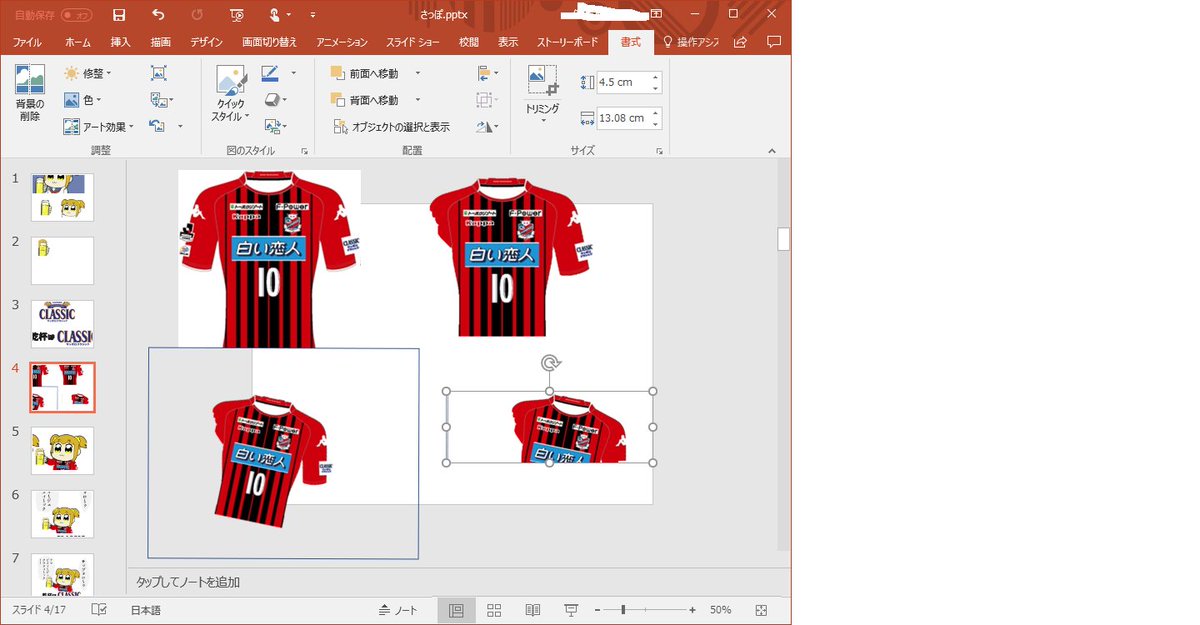The width and height of the screenshot is (1200, 625).
Task: Click 前面へ移動 button
Action: [x=364, y=73]
